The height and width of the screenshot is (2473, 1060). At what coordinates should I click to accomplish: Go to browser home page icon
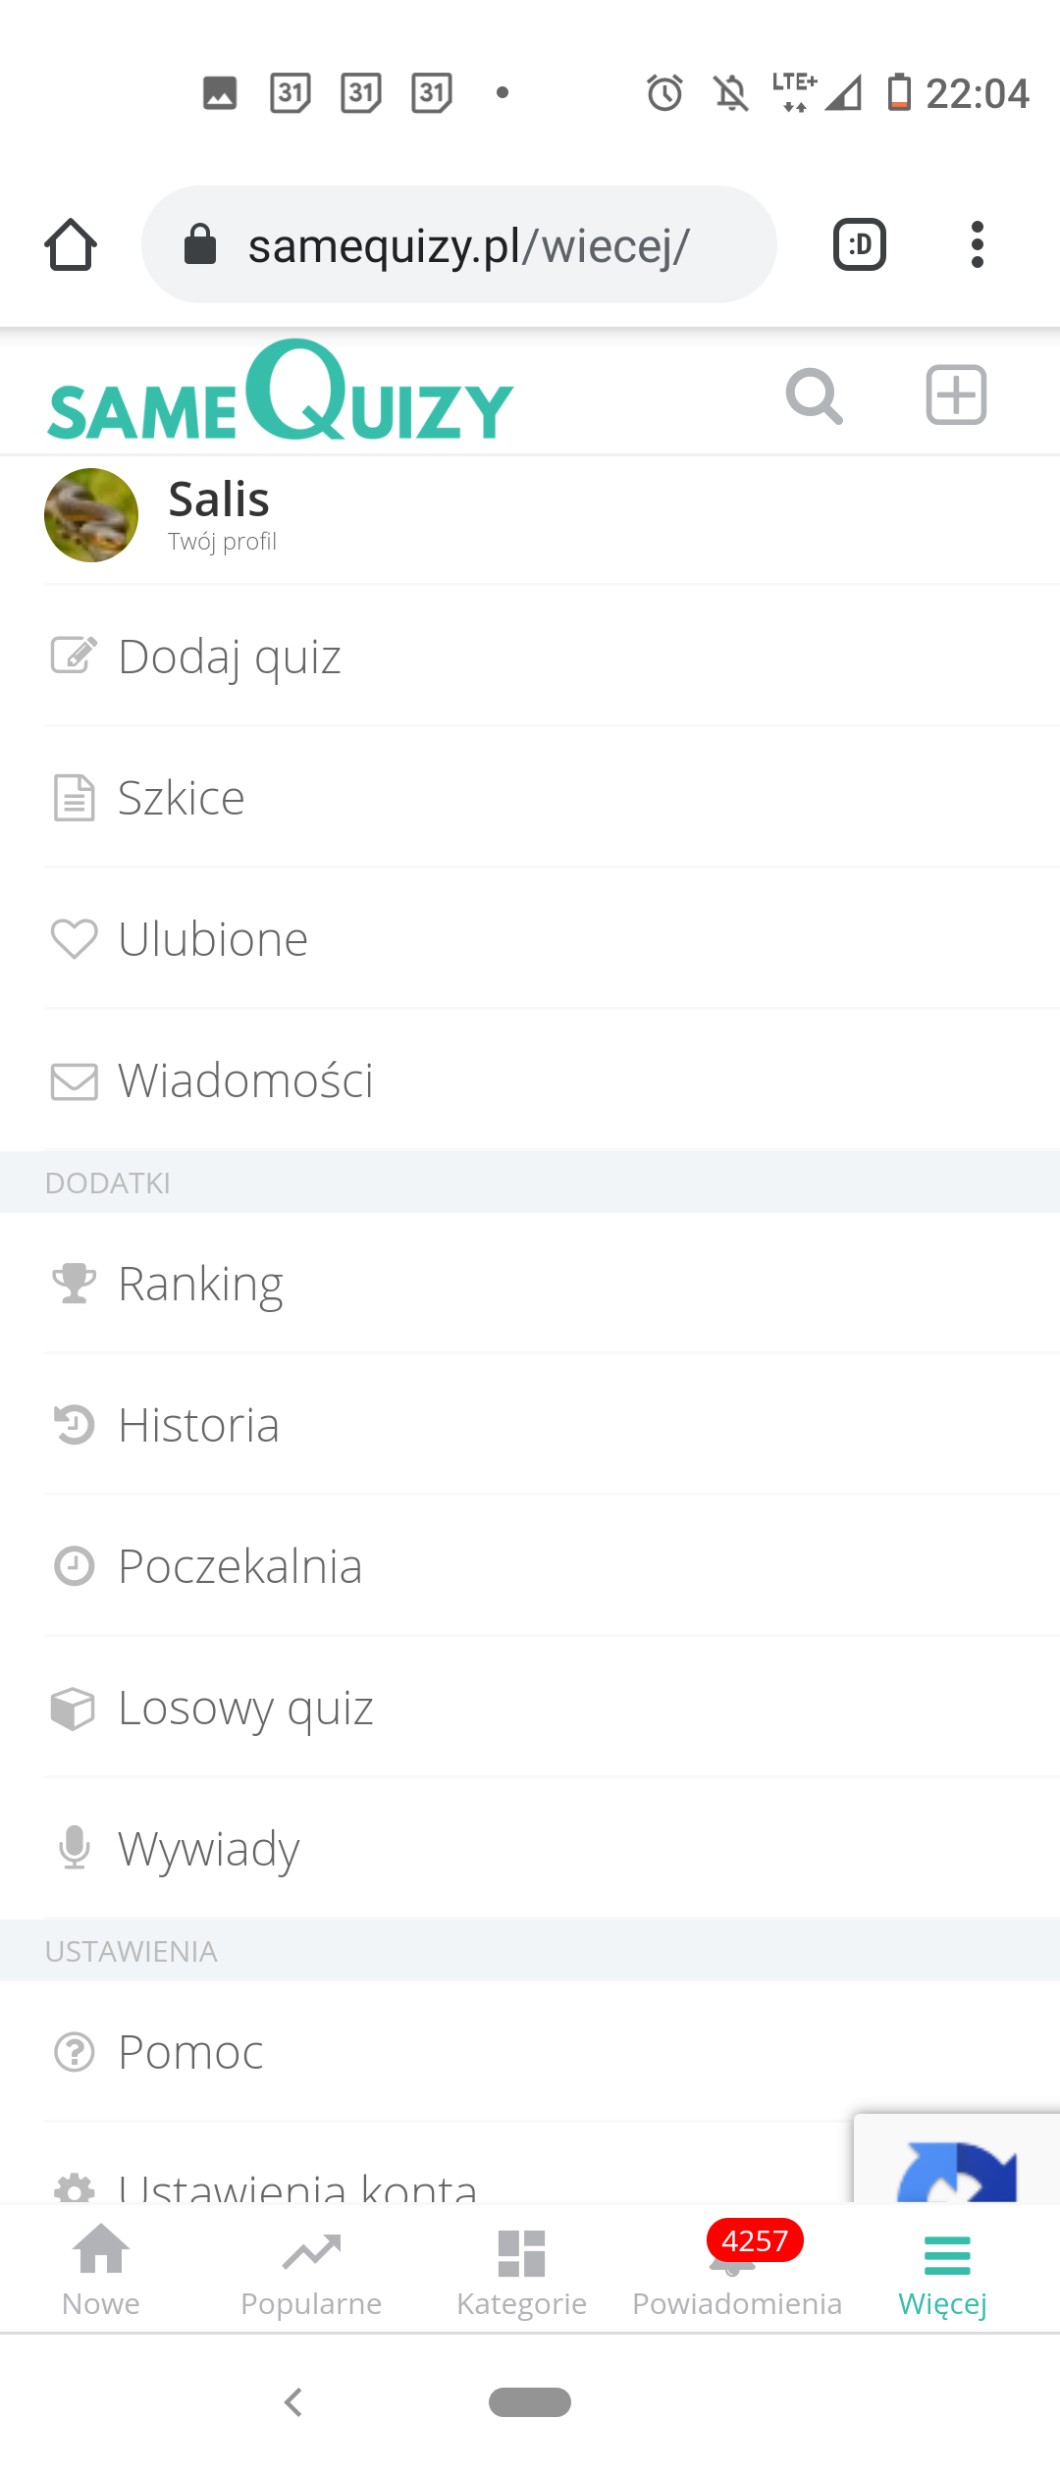(x=70, y=244)
